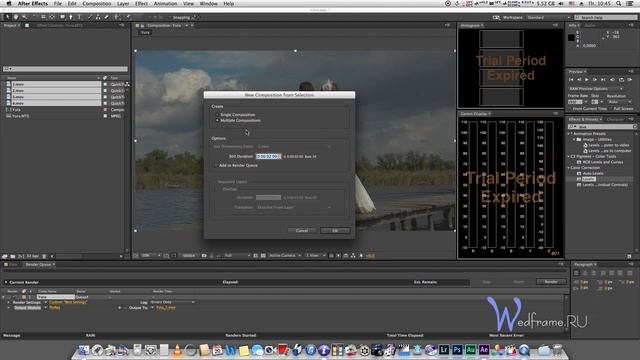
Task: Click Cancel in New Composition dialog
Action: [302, 231]
